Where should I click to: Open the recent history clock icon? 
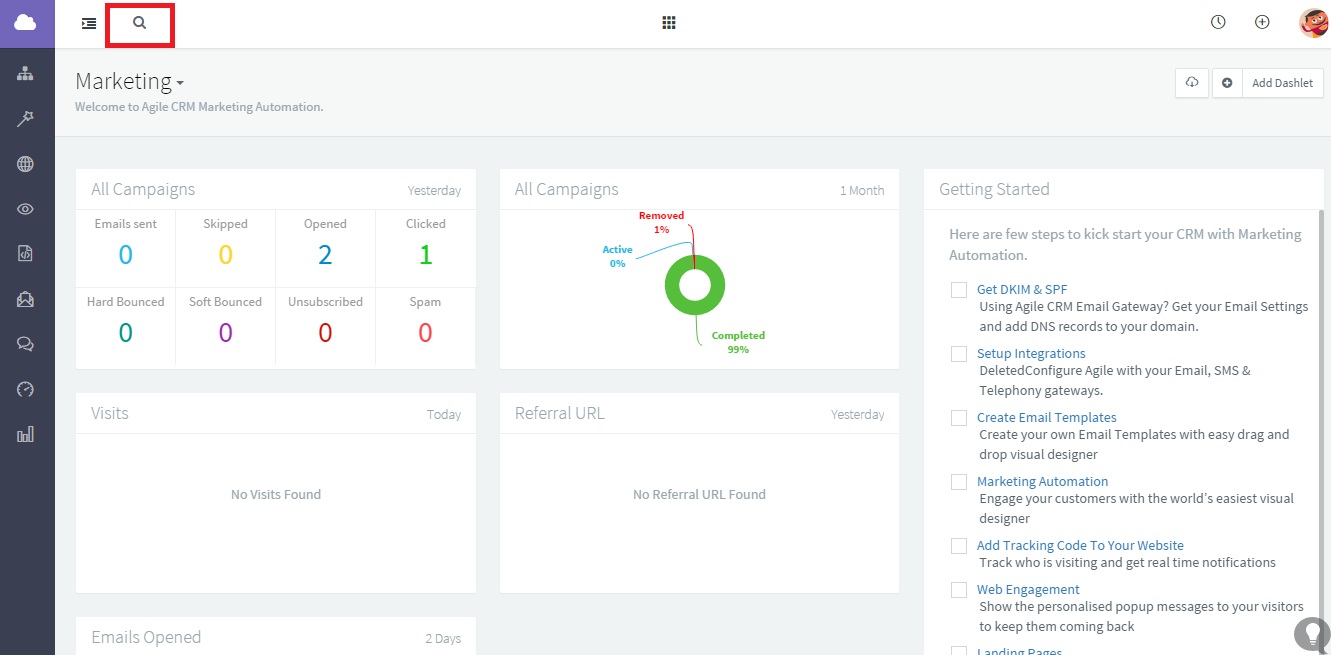1218,22
